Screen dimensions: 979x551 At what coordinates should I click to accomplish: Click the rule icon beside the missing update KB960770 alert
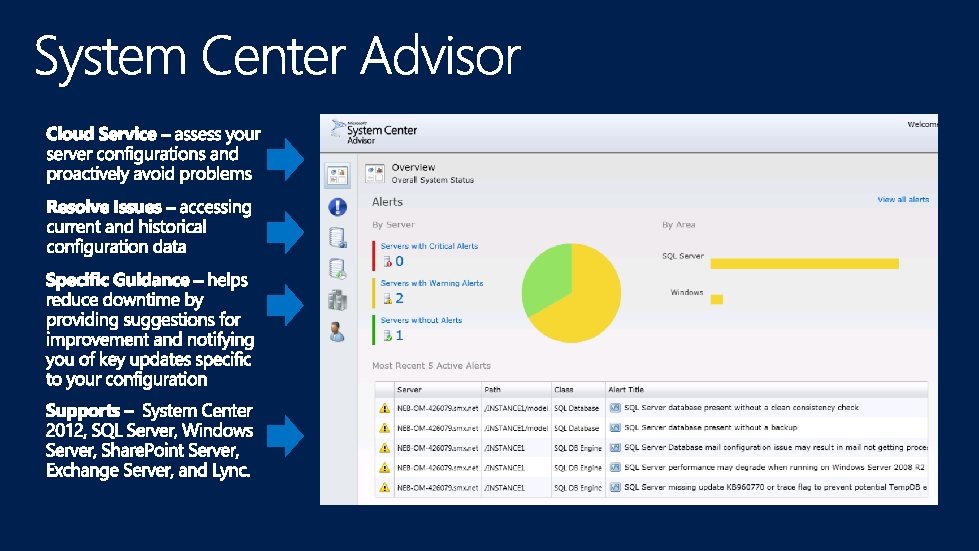click(x=615, y=487)
